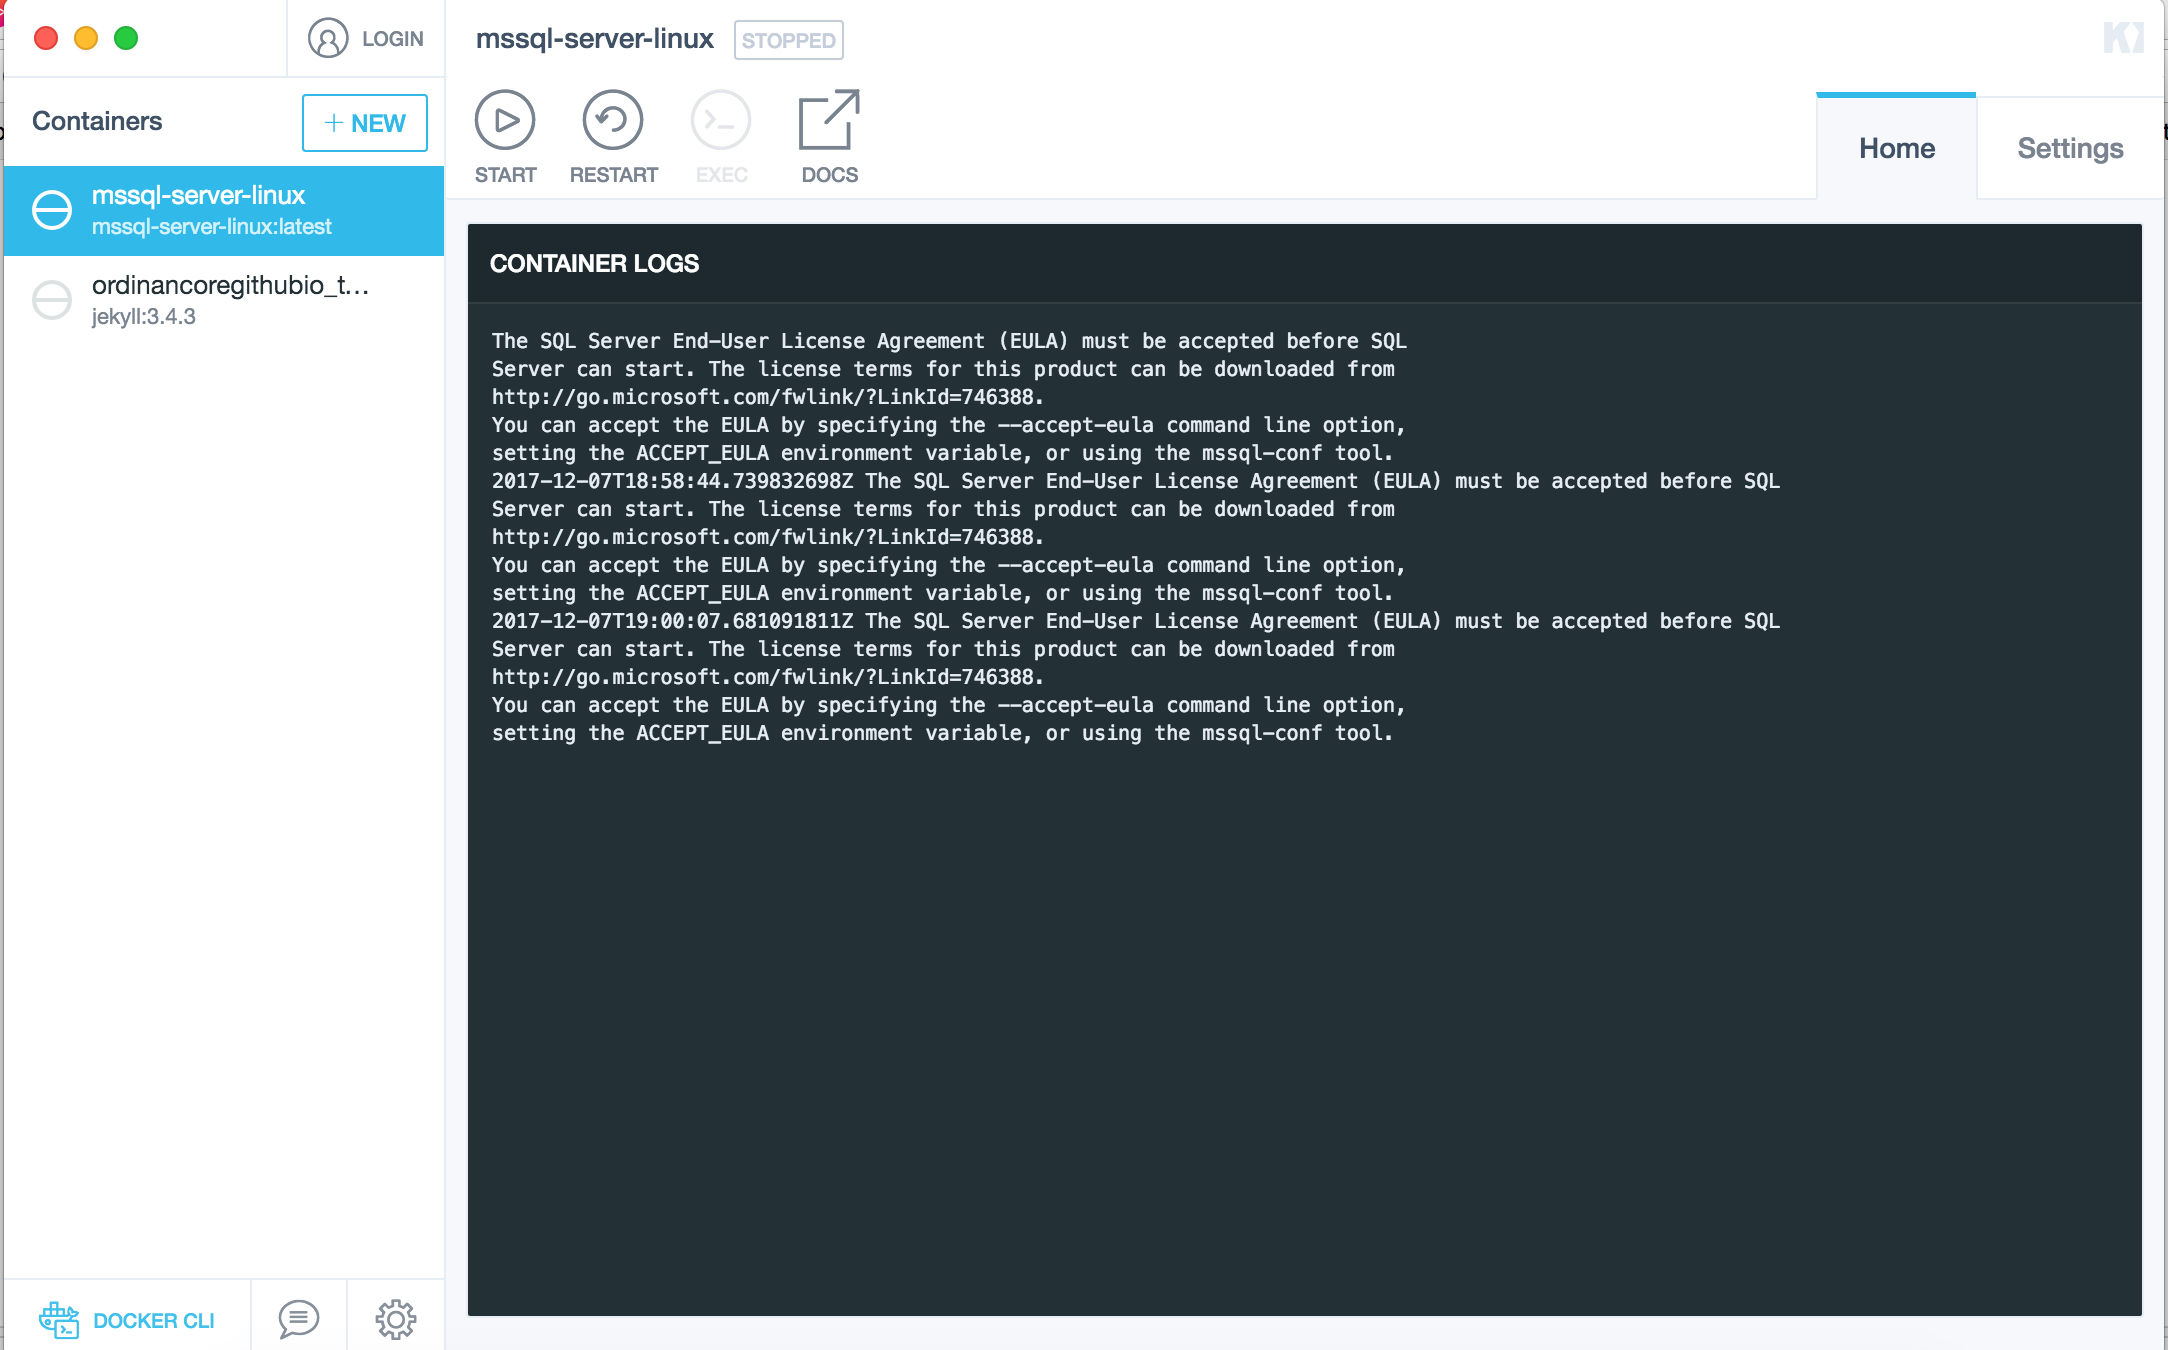Click the DOCS label text
This screenshot has height=1350, width=2168.
(829, 175)
